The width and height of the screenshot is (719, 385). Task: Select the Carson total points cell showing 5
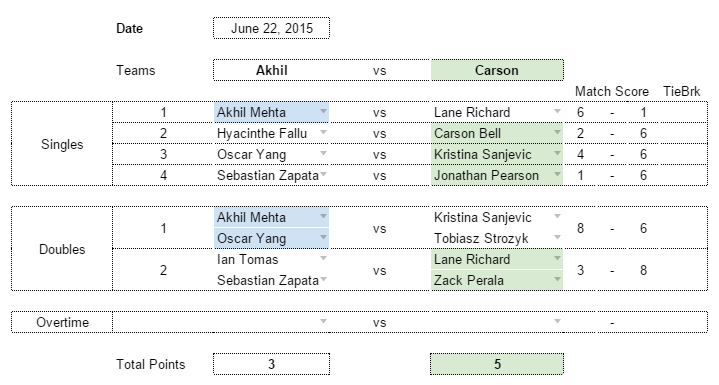click(x=497, y=364)
